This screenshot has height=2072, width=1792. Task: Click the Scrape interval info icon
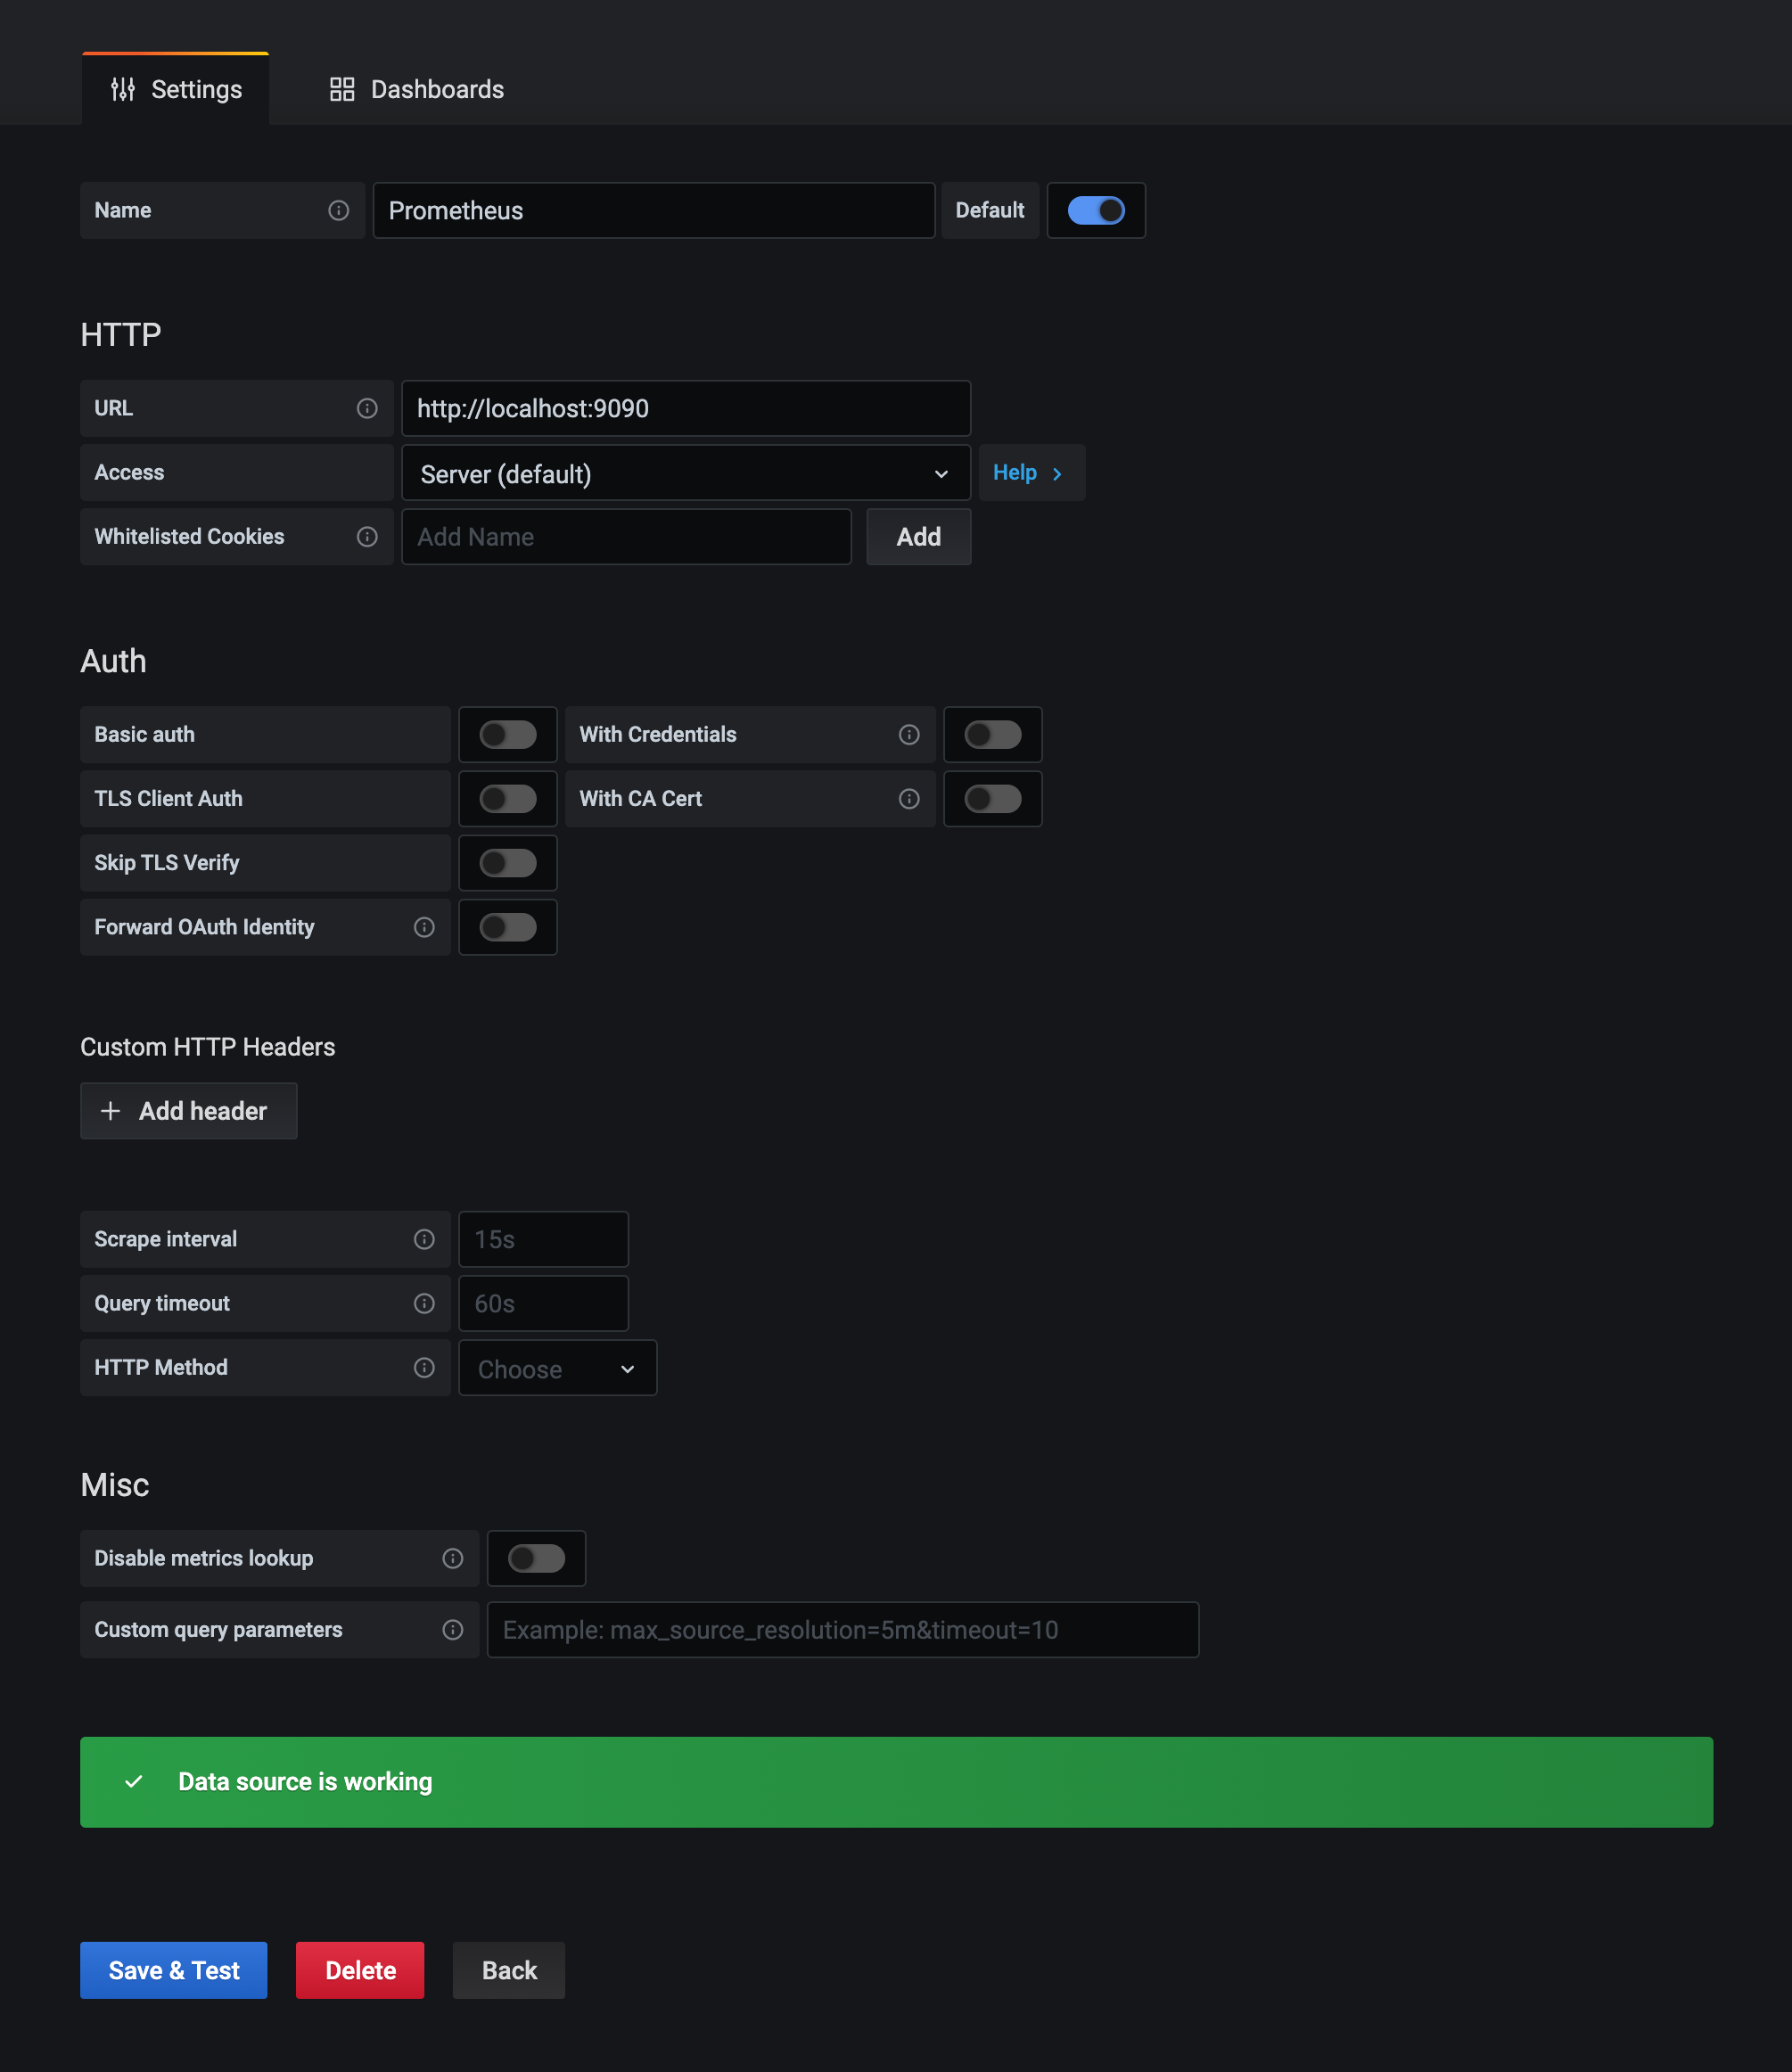[424, 1239]
